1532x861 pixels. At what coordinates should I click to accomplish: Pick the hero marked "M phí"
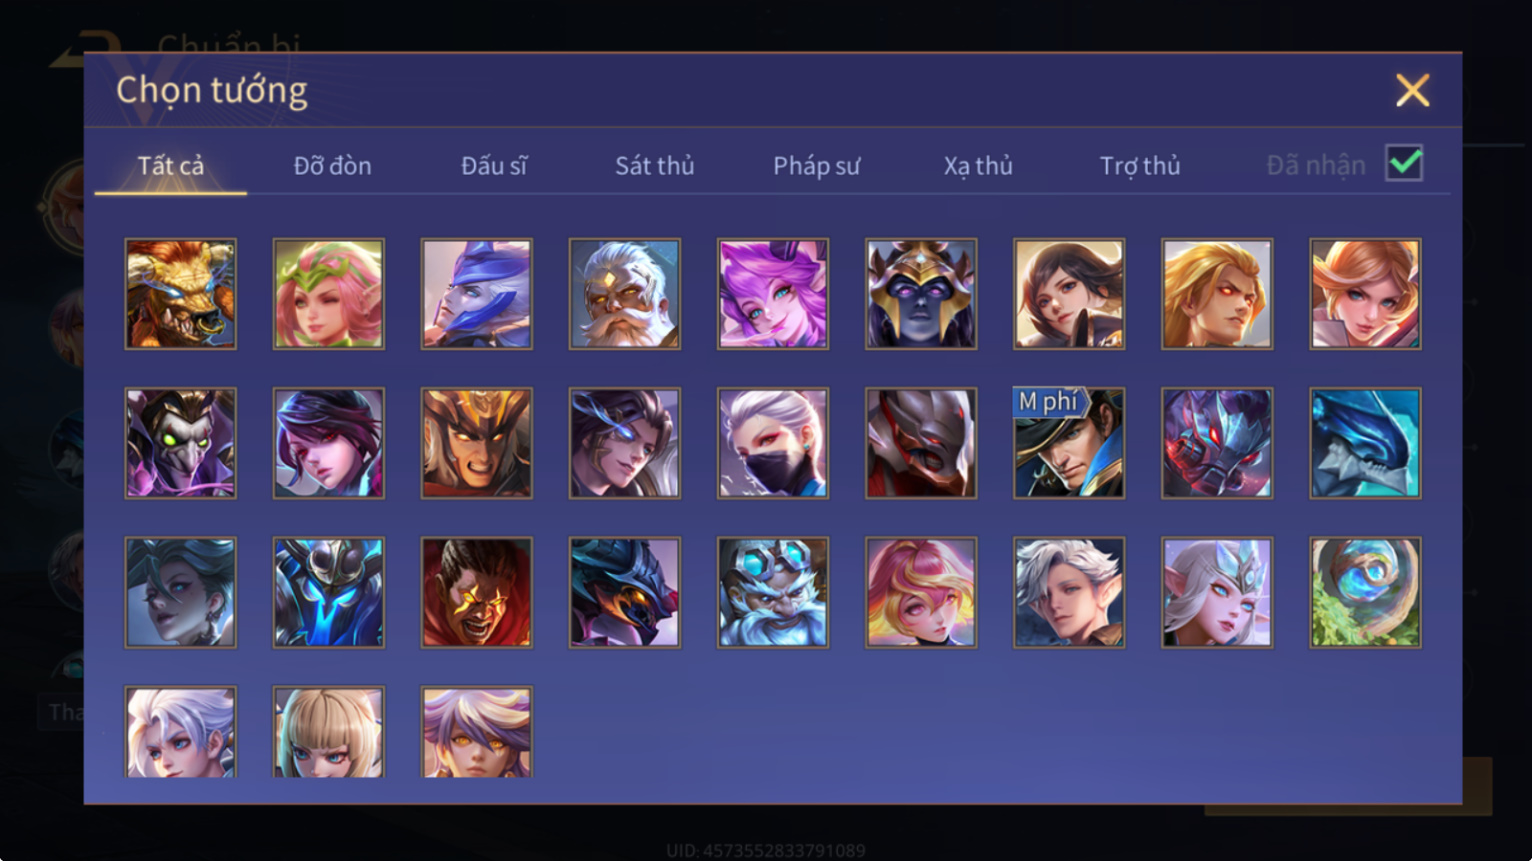pyautogui.click(x=1068, y=443)
